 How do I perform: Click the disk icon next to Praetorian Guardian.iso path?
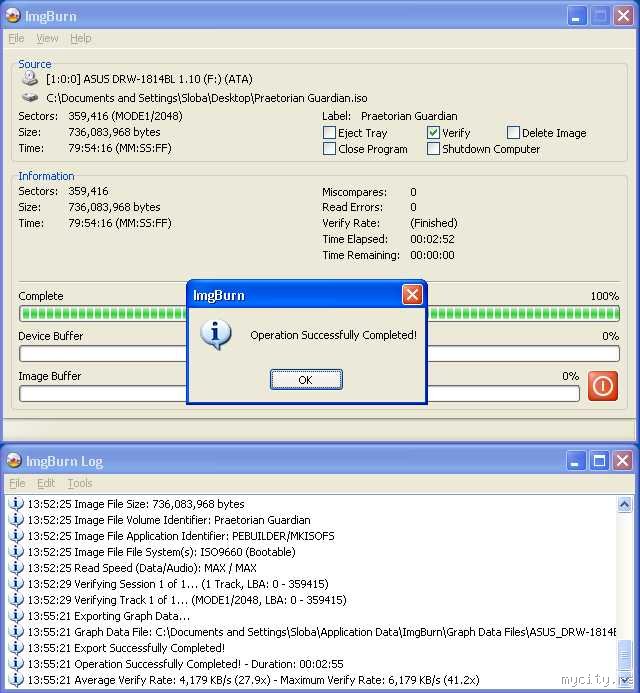30,97
